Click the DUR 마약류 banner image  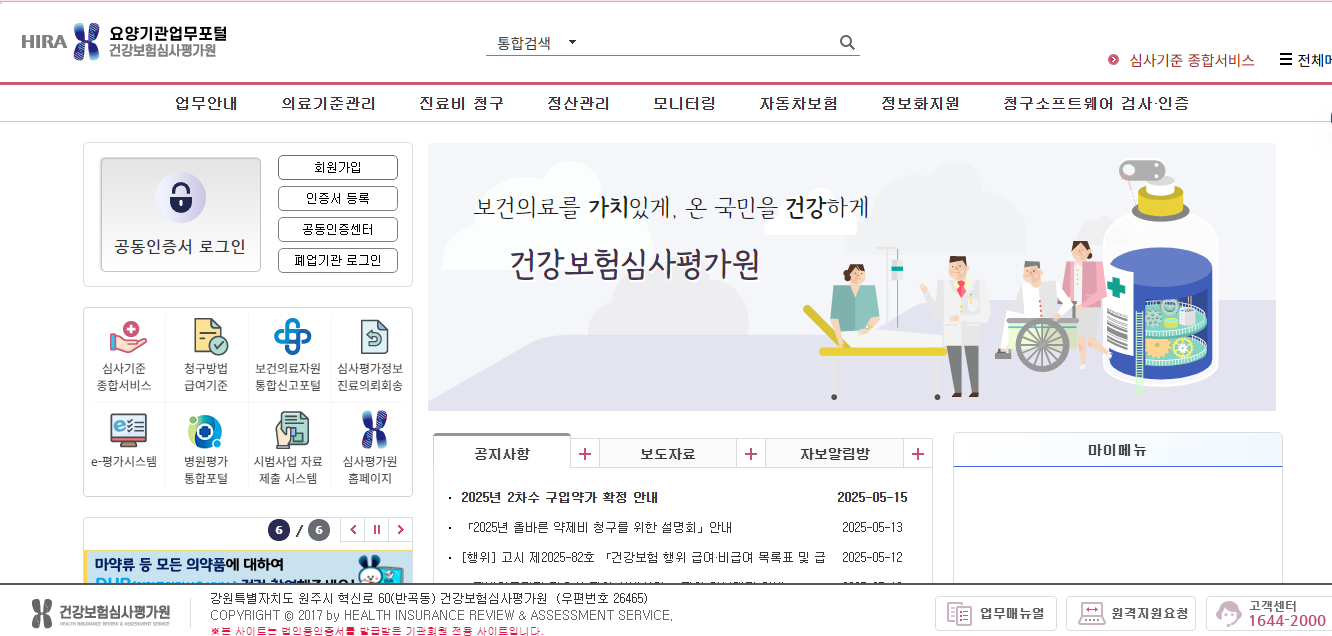(x=248, y=567)
